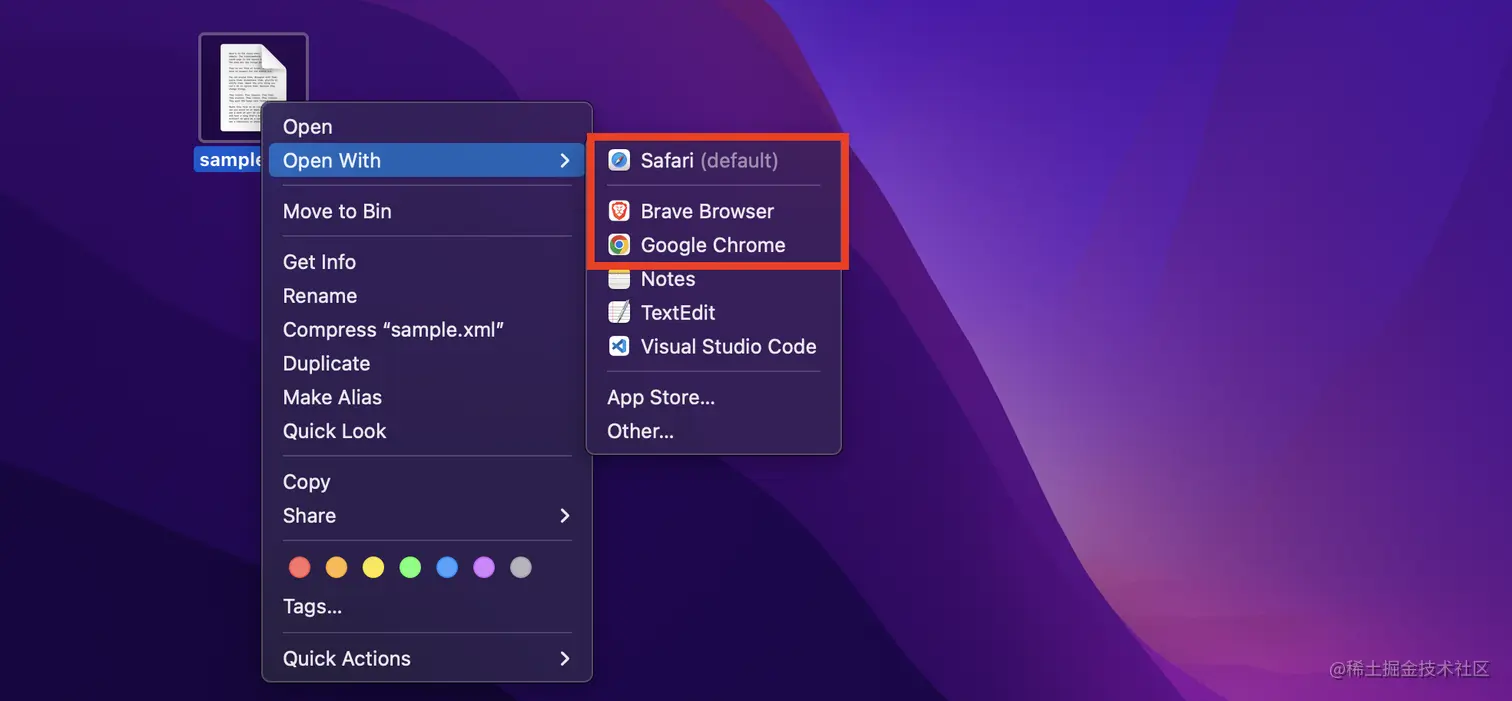Expand the Share submenu chevron
Viewport: 1512px width, 701px height.
(565, 516)
